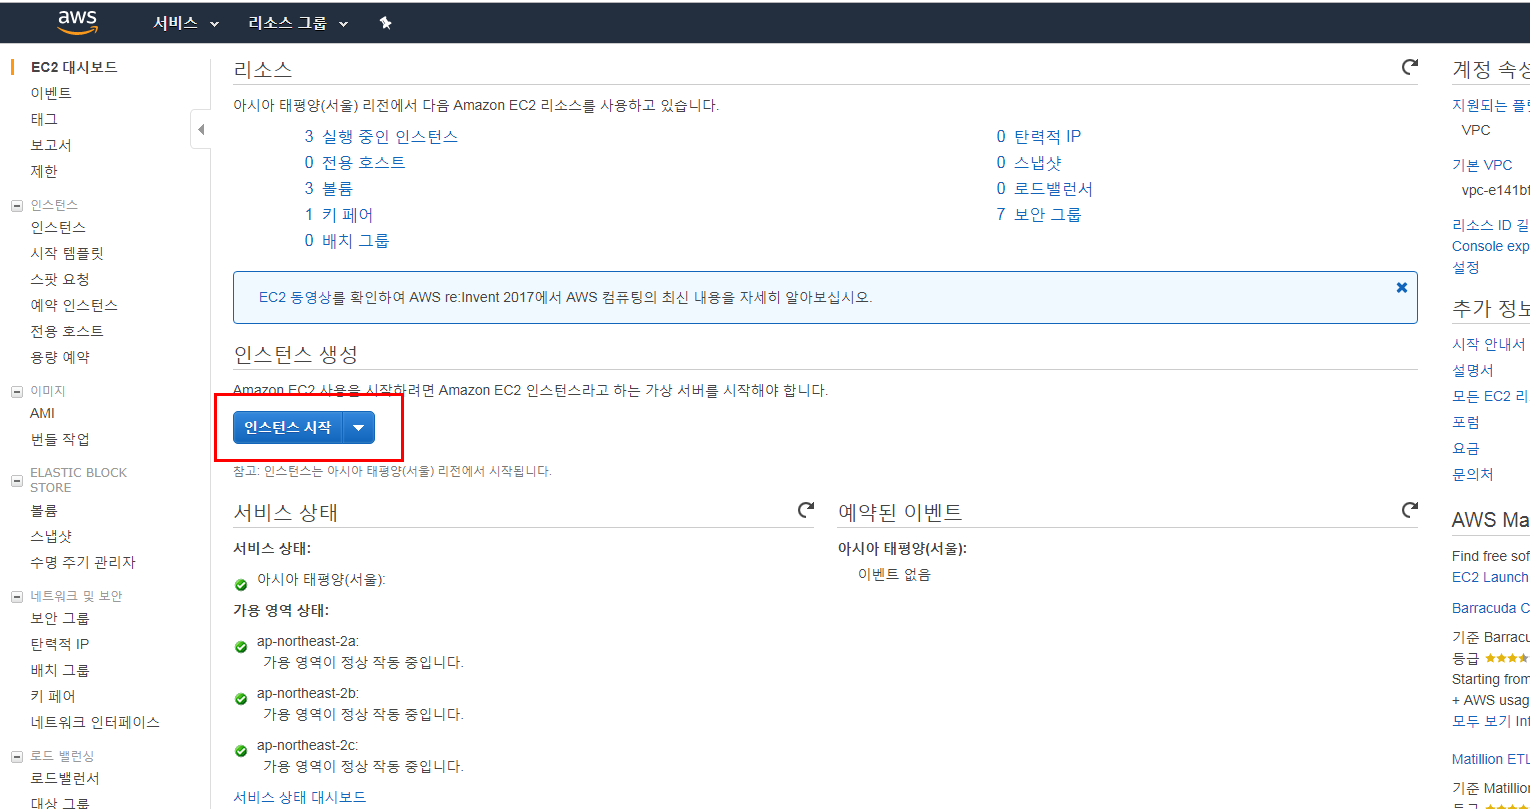
Task: Collapse the 인스턴스 sidebar section
Action: pyautogui.click(x=17, y=206)
